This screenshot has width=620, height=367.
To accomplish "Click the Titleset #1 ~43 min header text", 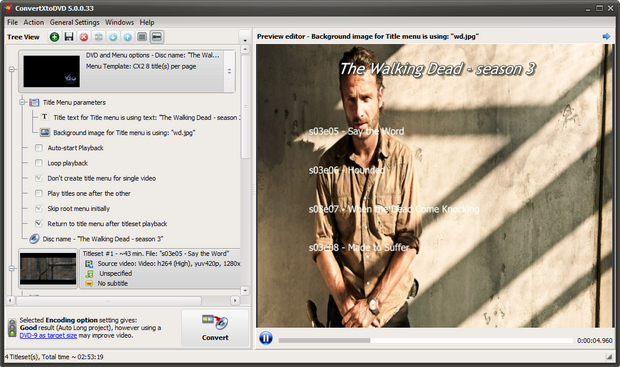I will (156, 253).
